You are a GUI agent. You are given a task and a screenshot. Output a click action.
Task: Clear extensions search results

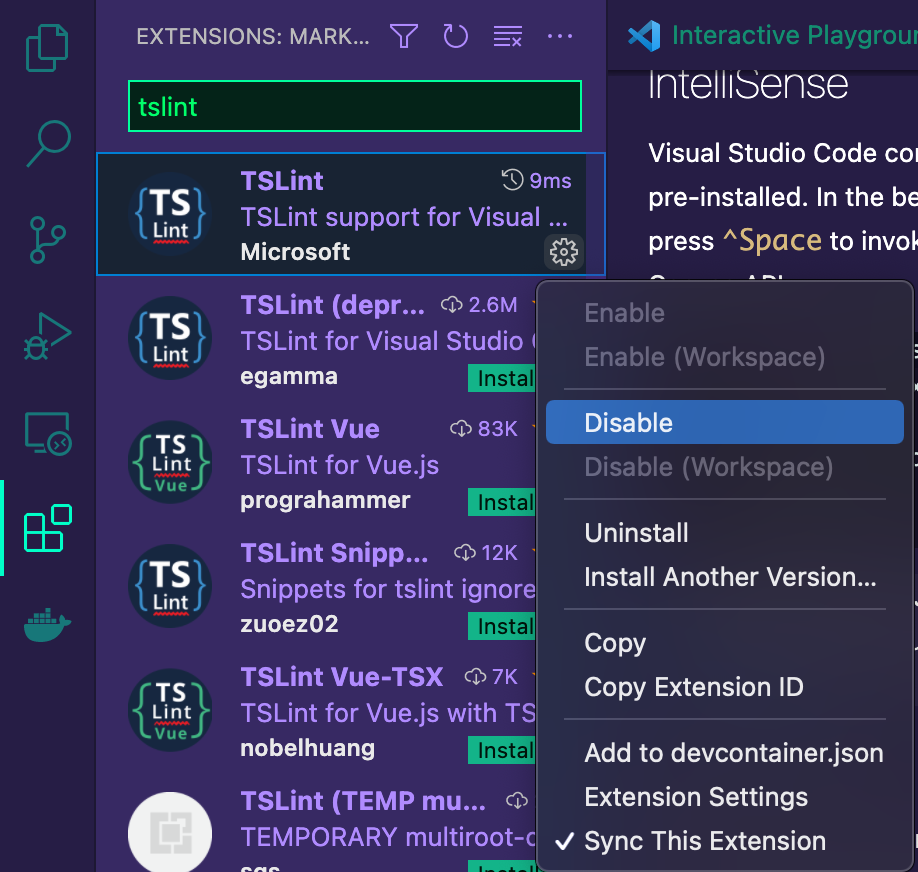click(x=508, y=36)
